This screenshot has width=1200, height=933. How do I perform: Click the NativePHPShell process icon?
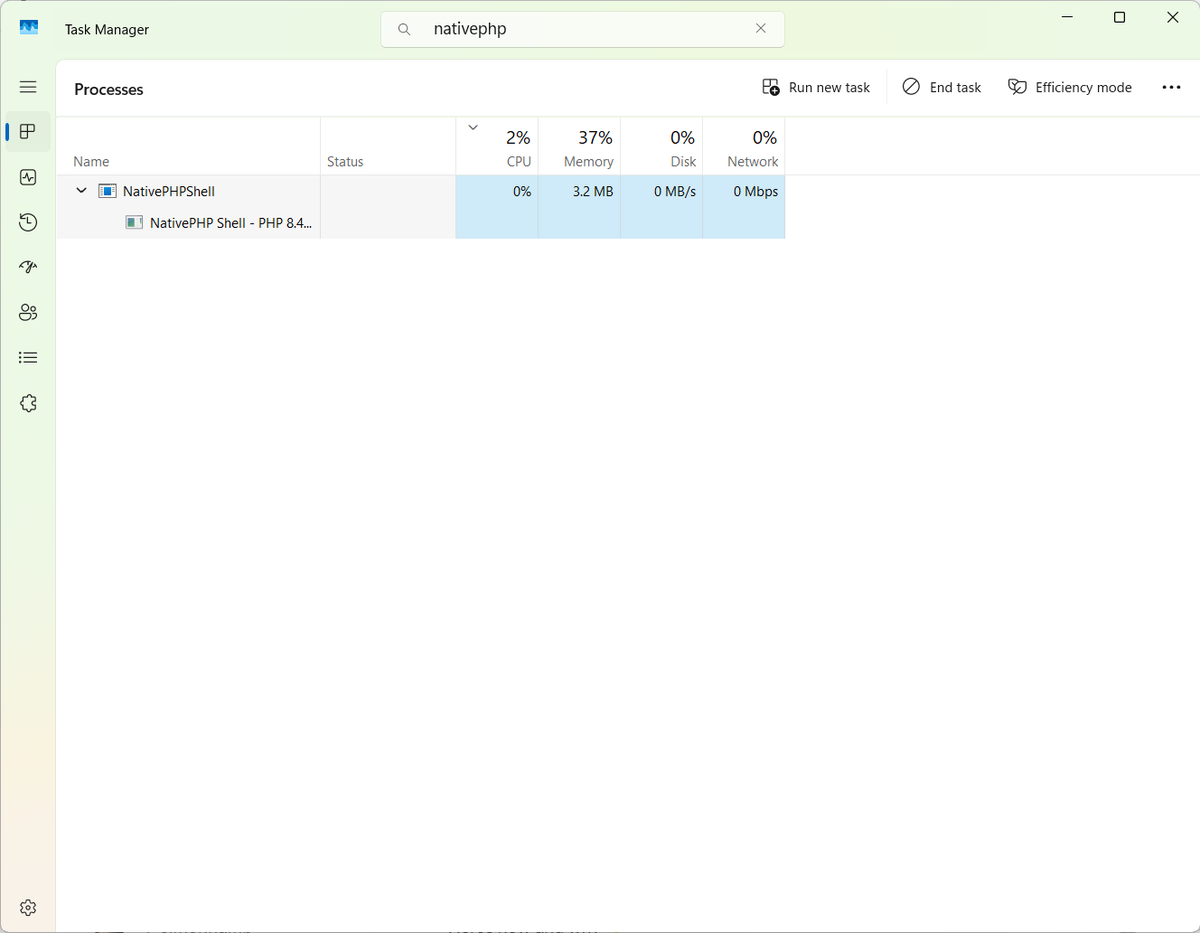pos(108,191)
